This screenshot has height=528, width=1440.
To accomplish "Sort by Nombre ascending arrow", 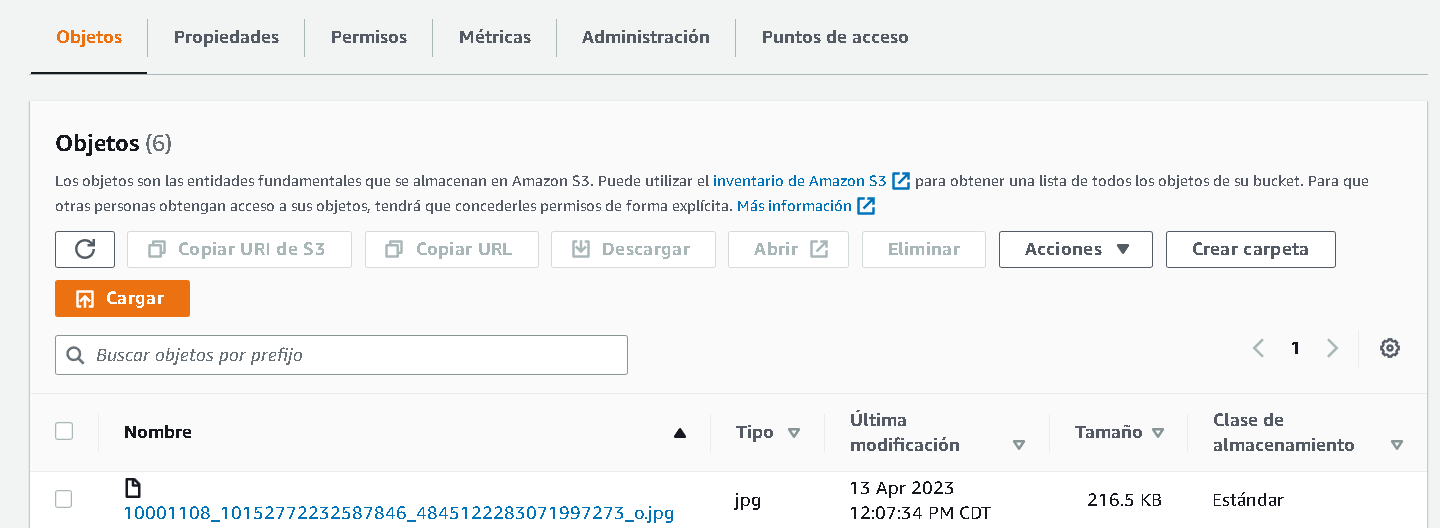I will (680, 433).
